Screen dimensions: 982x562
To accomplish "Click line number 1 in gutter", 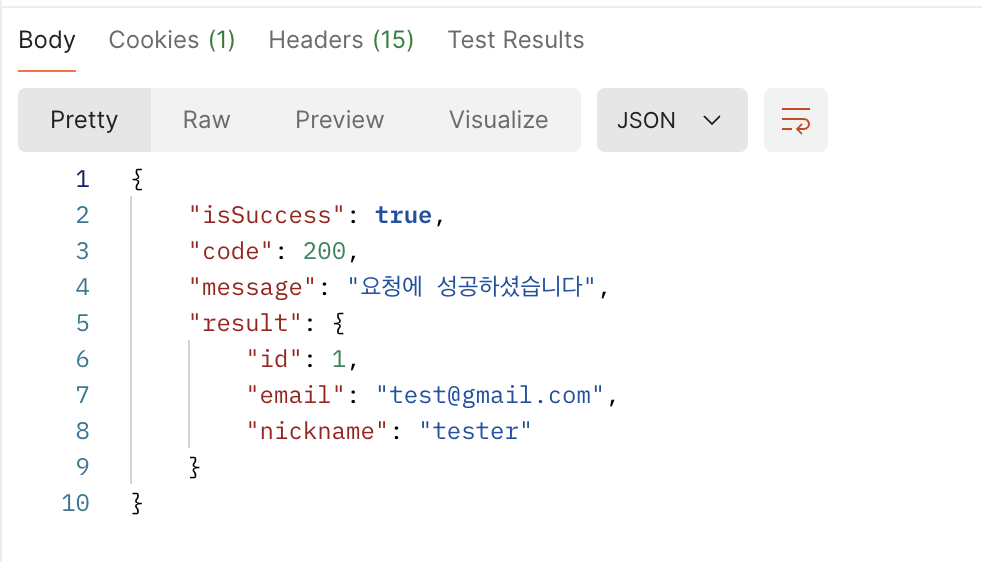I will pos(83,179).
